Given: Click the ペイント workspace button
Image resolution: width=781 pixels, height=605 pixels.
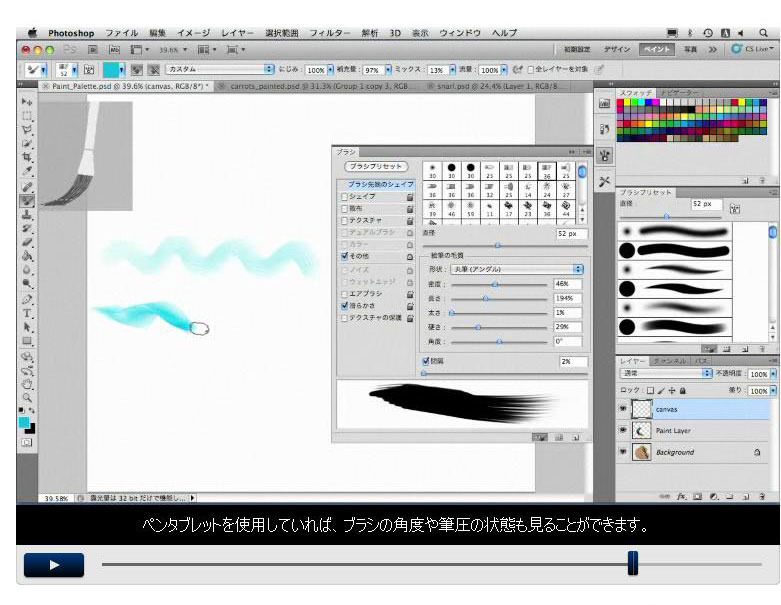Looking at the screenshot, I should [x=657, y=49].
